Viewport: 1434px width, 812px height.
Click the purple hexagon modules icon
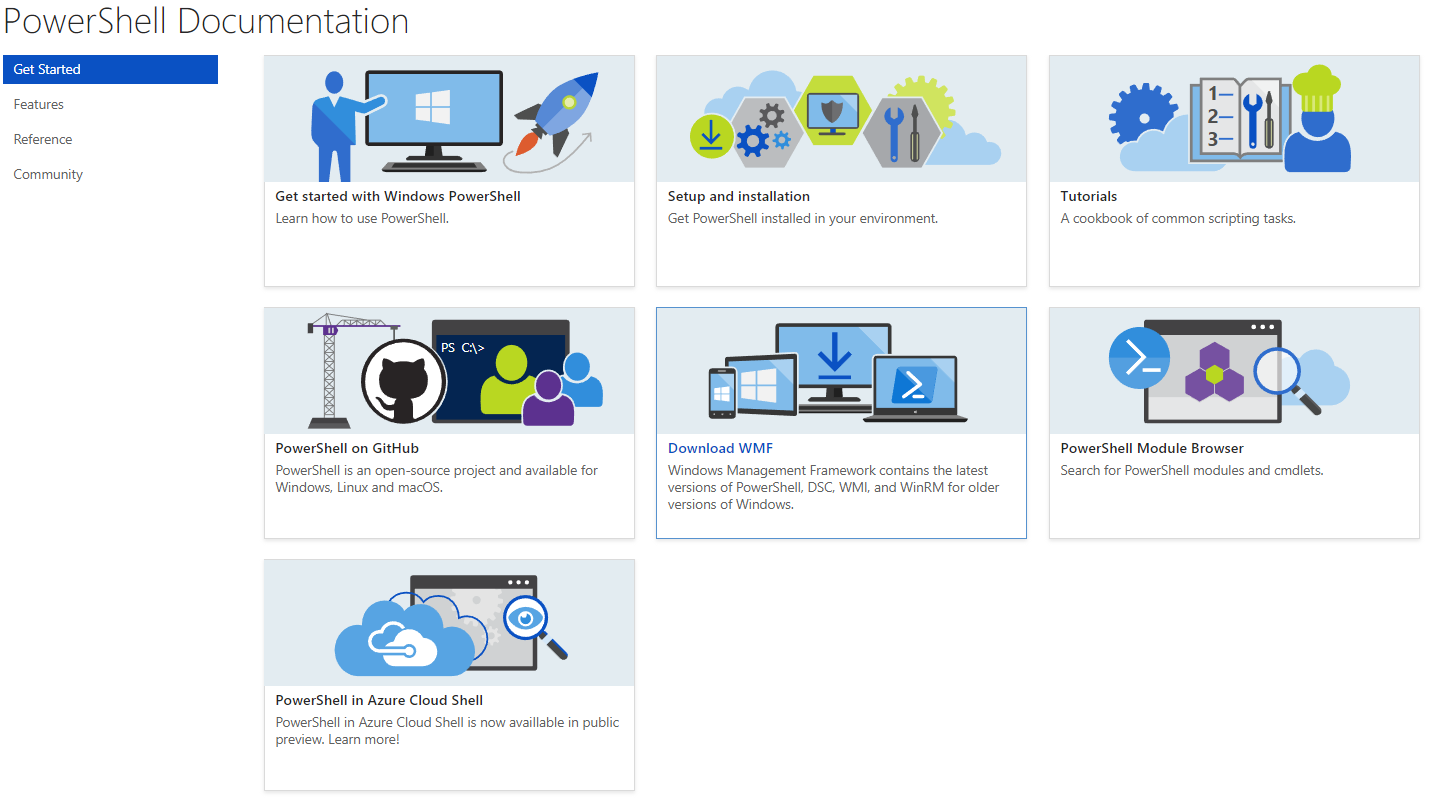coord(1214,372)
